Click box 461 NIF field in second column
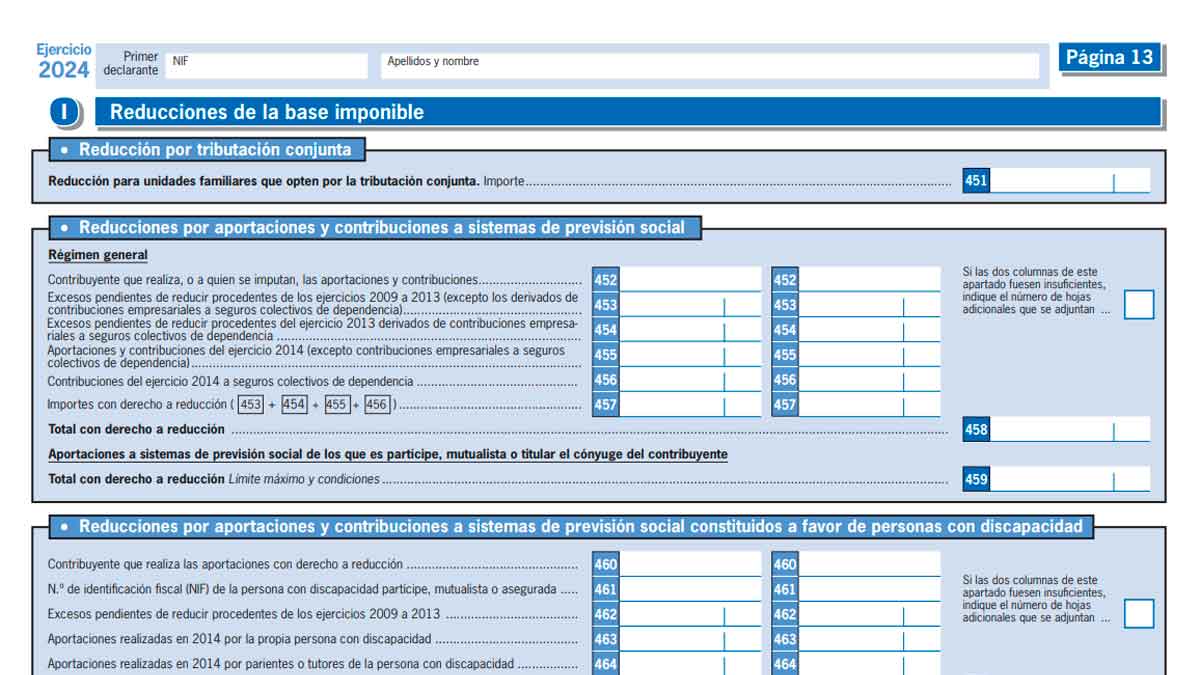The image size is (1200, 675). 870,589
